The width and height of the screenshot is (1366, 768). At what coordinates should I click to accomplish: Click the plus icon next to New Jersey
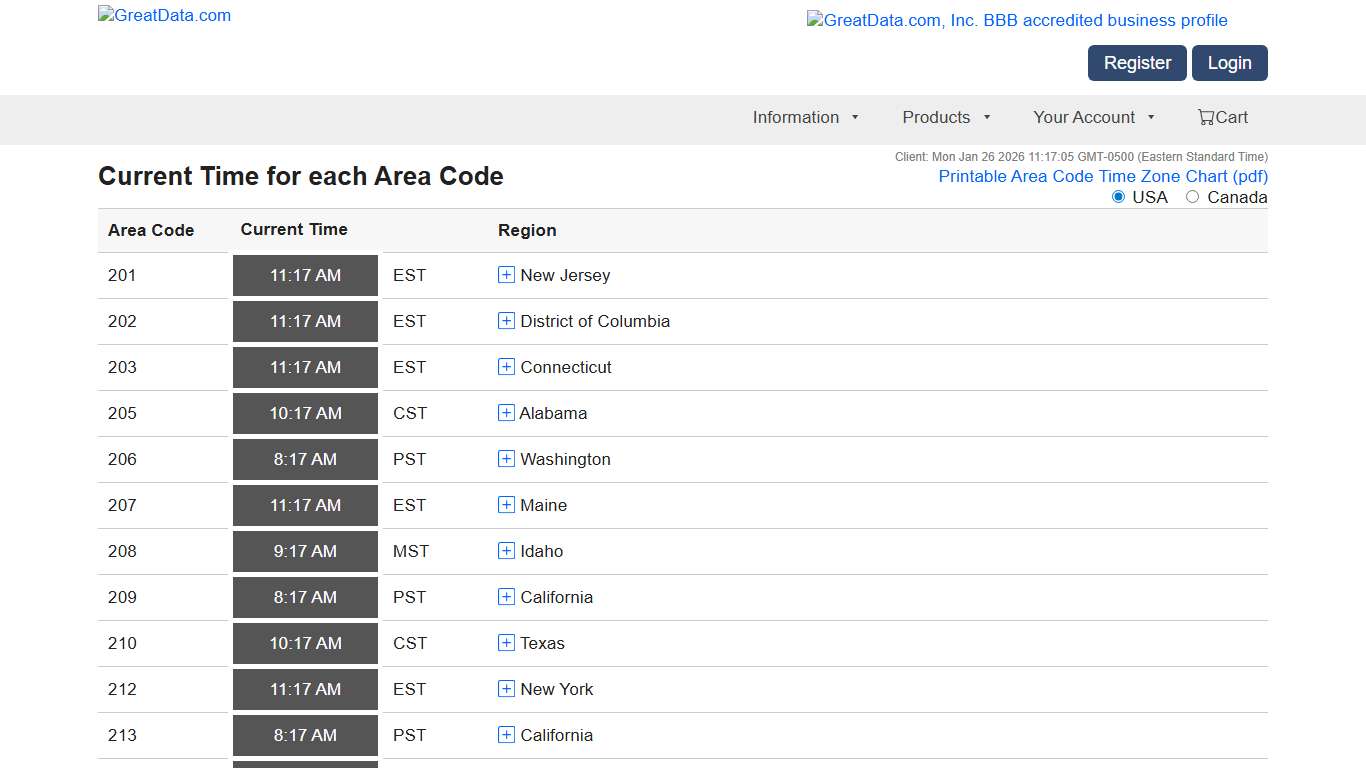[505, 275]
